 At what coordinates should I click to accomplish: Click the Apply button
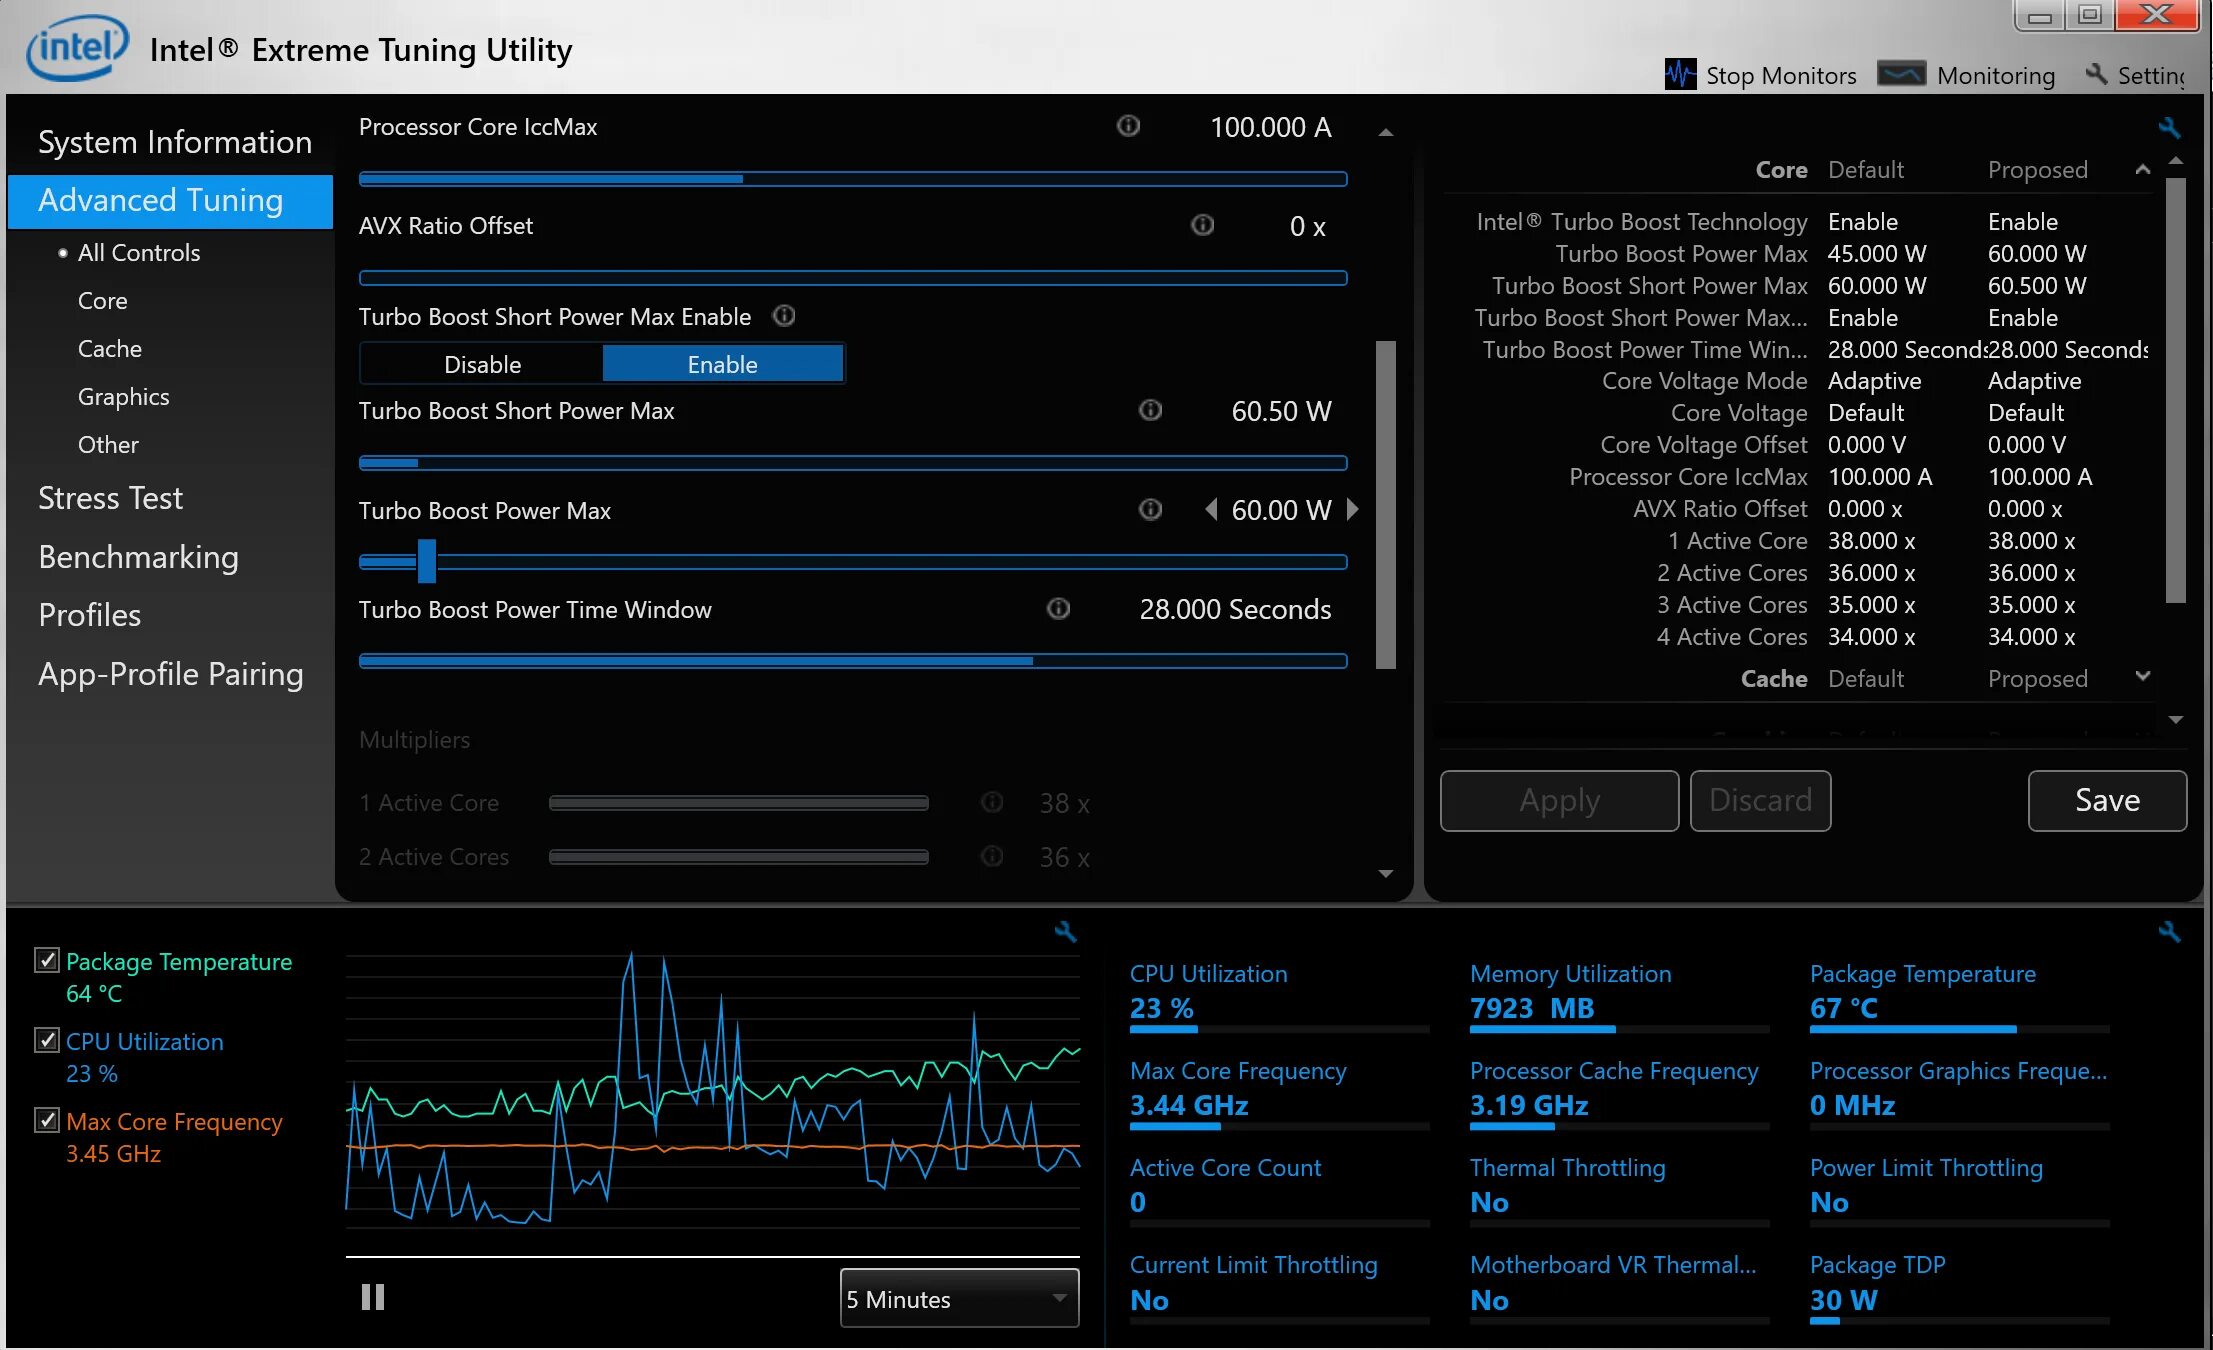(1559, 800)
